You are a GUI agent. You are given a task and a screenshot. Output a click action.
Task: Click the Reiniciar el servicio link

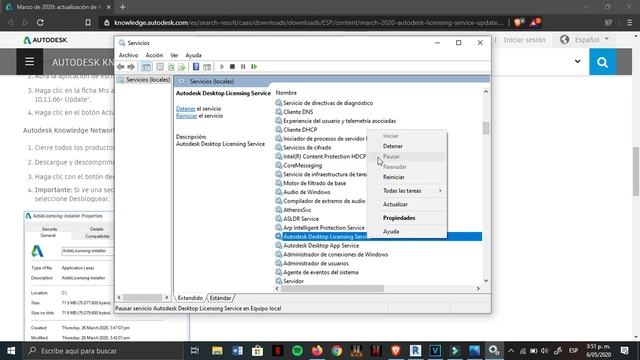[187, 116]
